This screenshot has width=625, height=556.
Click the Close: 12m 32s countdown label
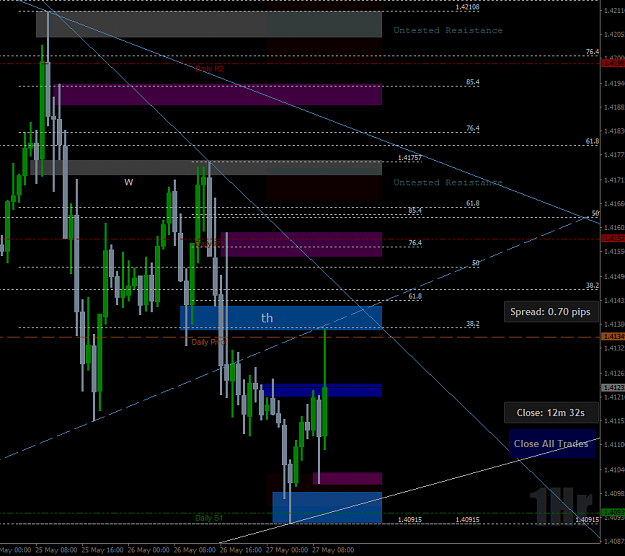coord(550,413)
